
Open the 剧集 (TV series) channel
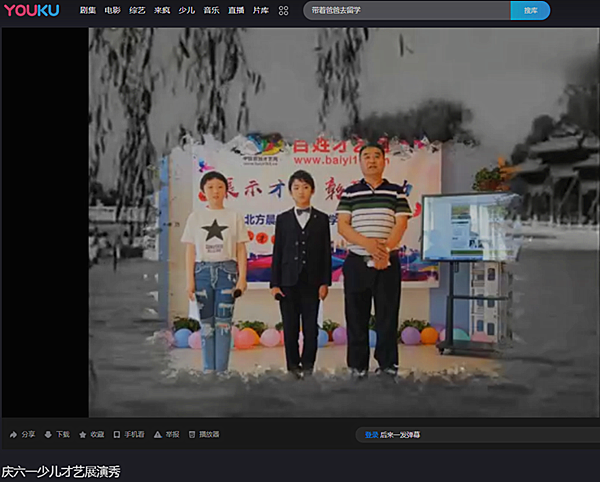click(88, 10)
